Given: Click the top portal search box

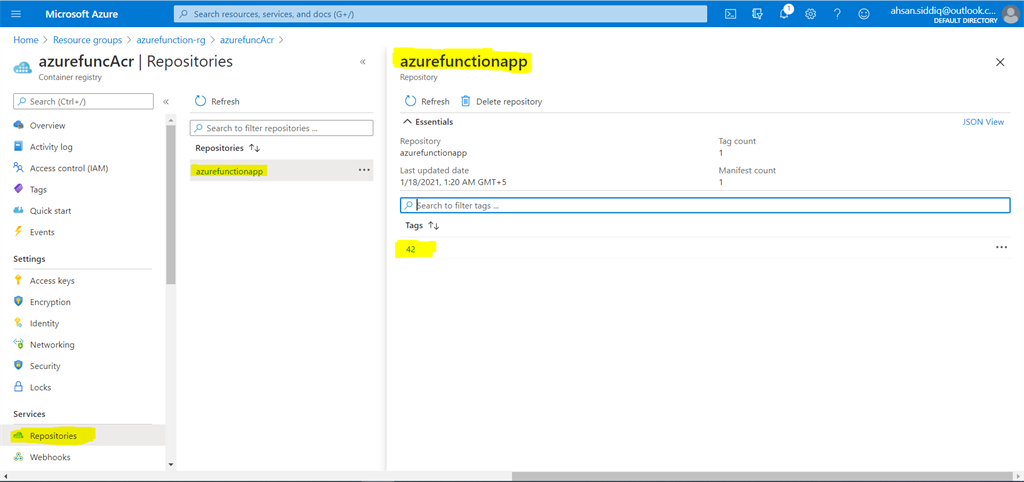Looking at the screenshot, I should [440, 14].
